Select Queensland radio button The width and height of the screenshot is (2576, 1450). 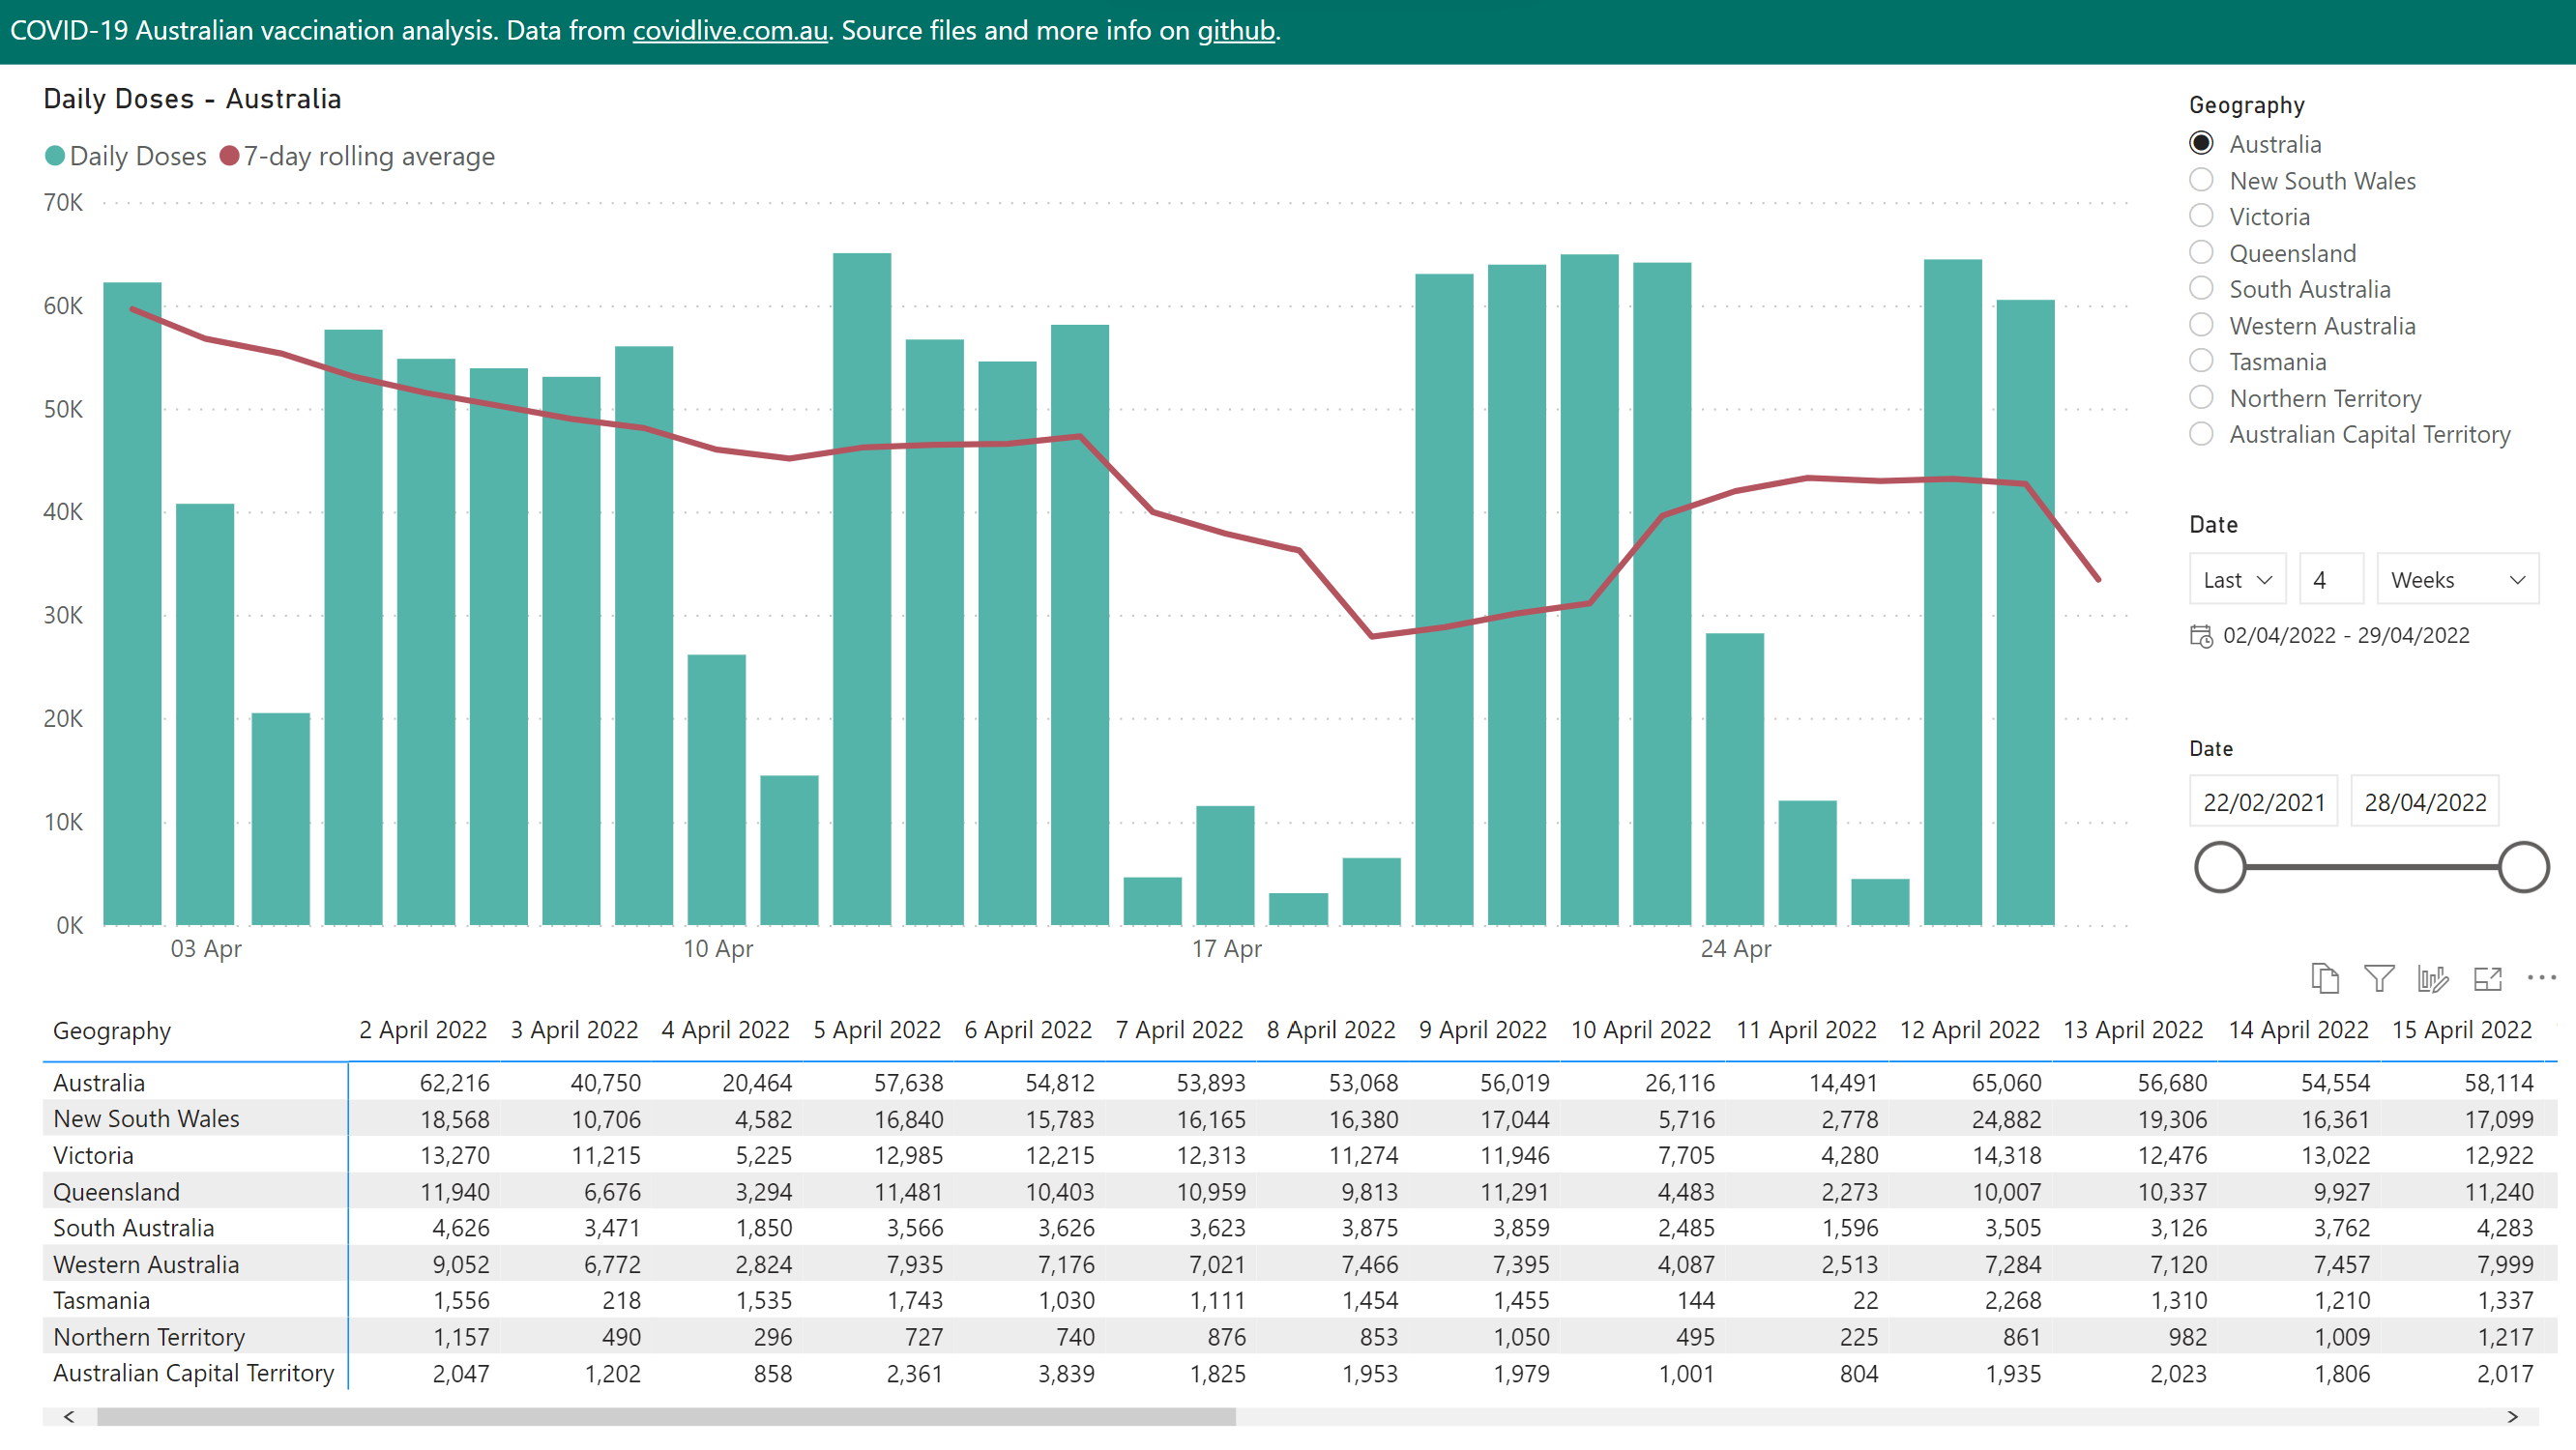click(2201, 252)
